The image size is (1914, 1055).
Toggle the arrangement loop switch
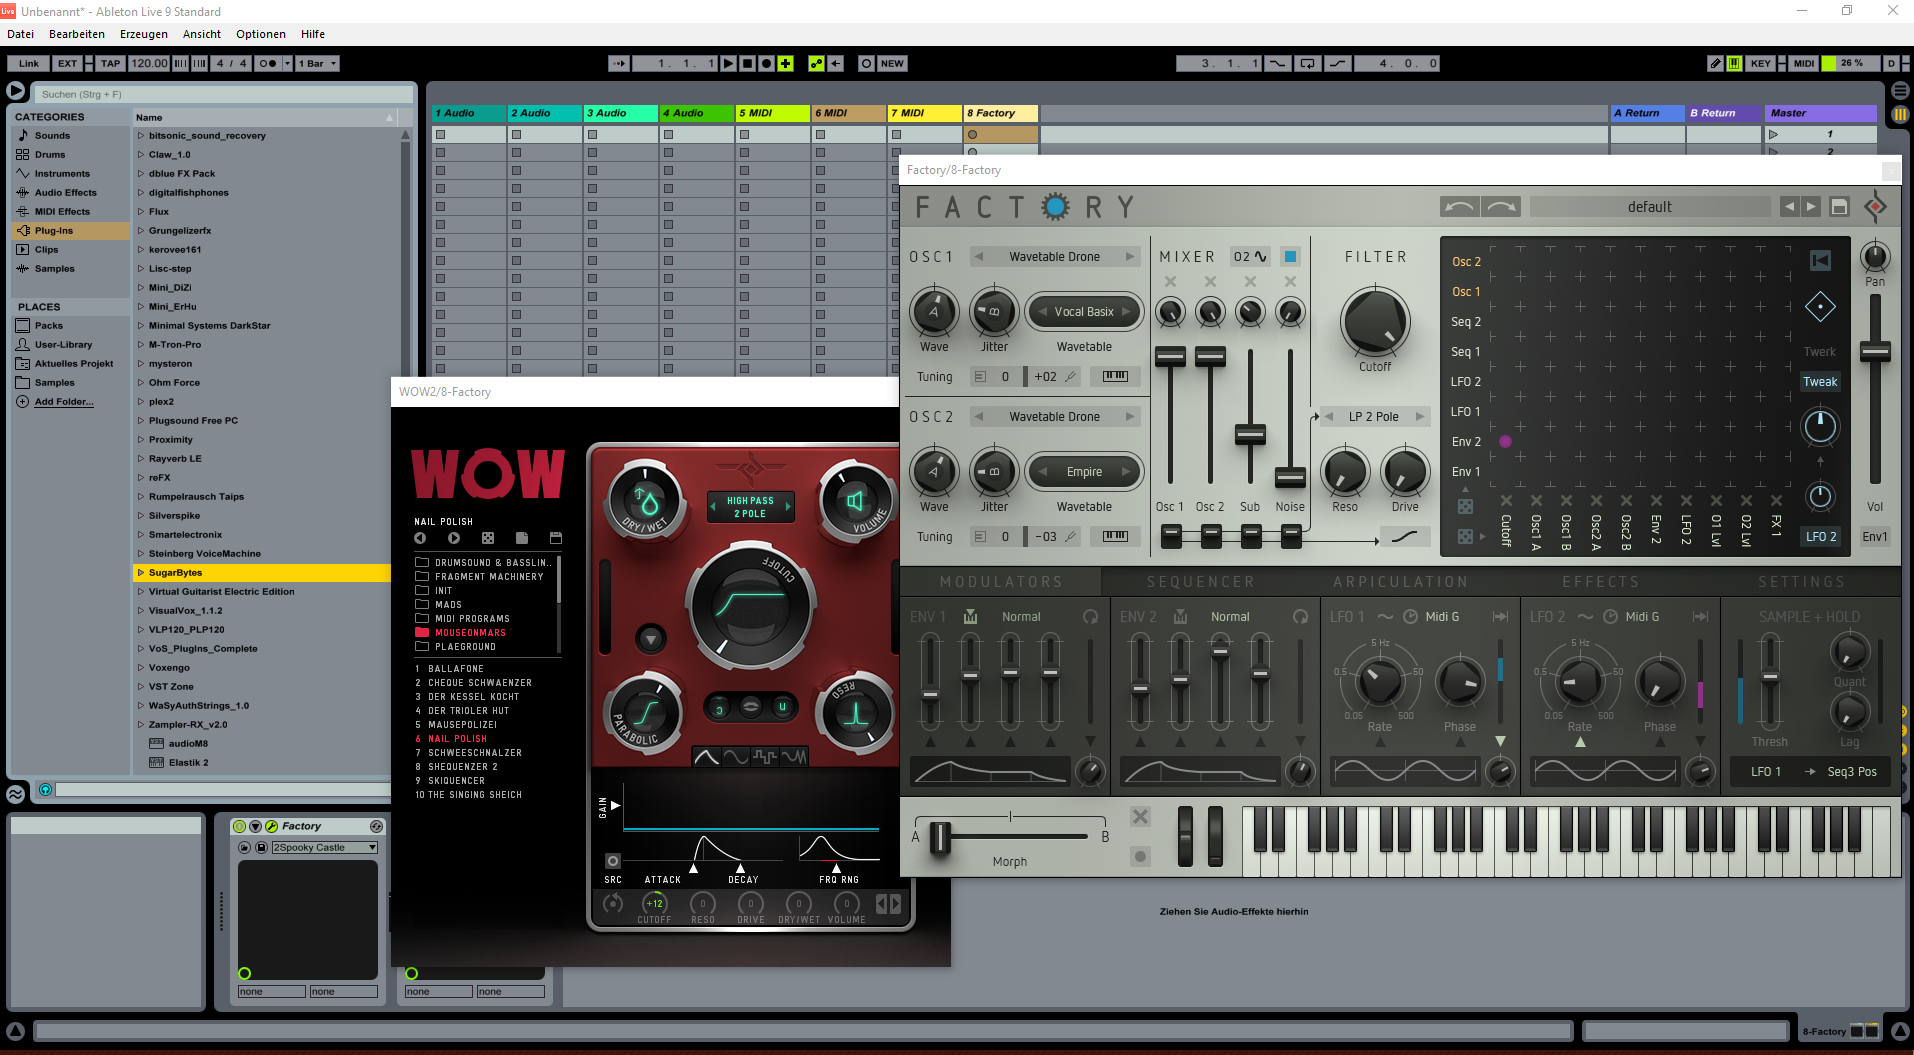pos(1307,63)
